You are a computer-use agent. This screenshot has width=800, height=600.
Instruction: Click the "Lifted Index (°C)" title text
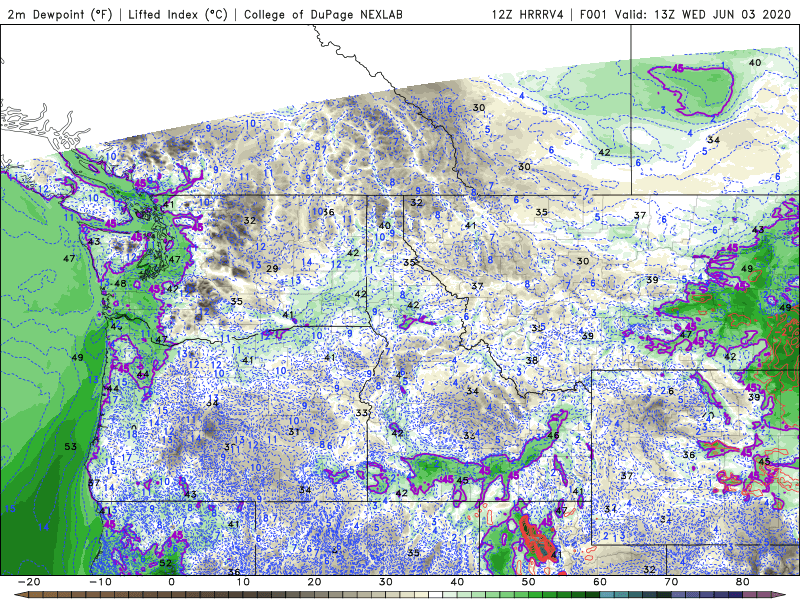[x=178, y=14]
